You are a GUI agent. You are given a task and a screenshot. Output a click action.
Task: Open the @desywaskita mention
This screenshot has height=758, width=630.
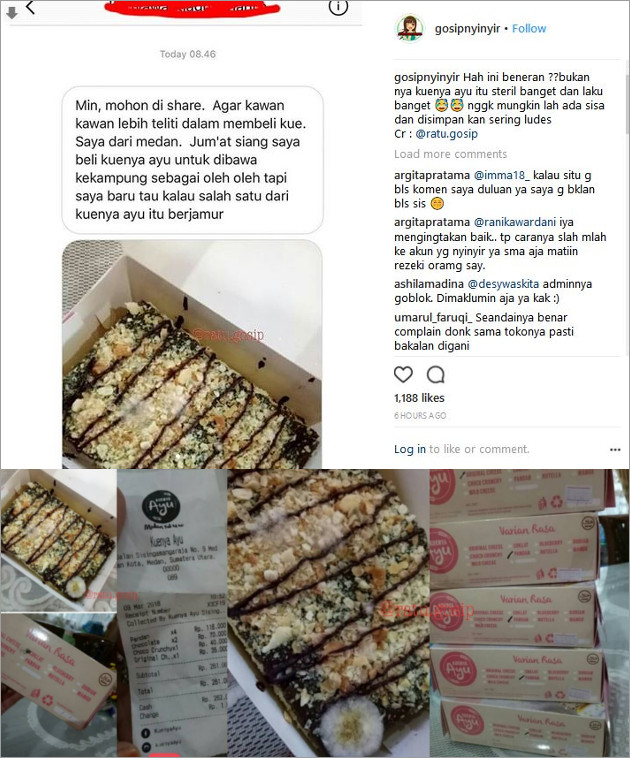coord(503,284)
